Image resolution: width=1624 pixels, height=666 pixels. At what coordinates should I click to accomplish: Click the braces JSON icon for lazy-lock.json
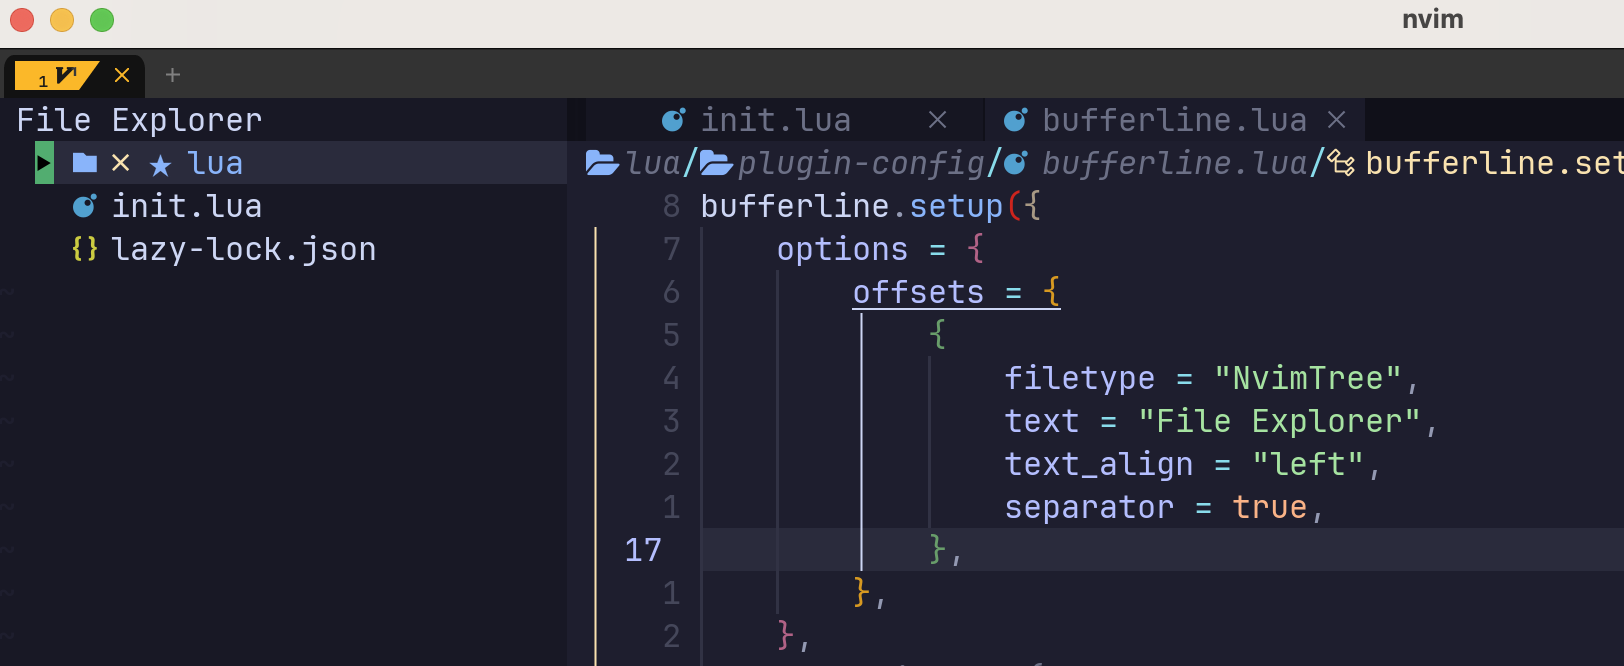[x=85, y=248]
